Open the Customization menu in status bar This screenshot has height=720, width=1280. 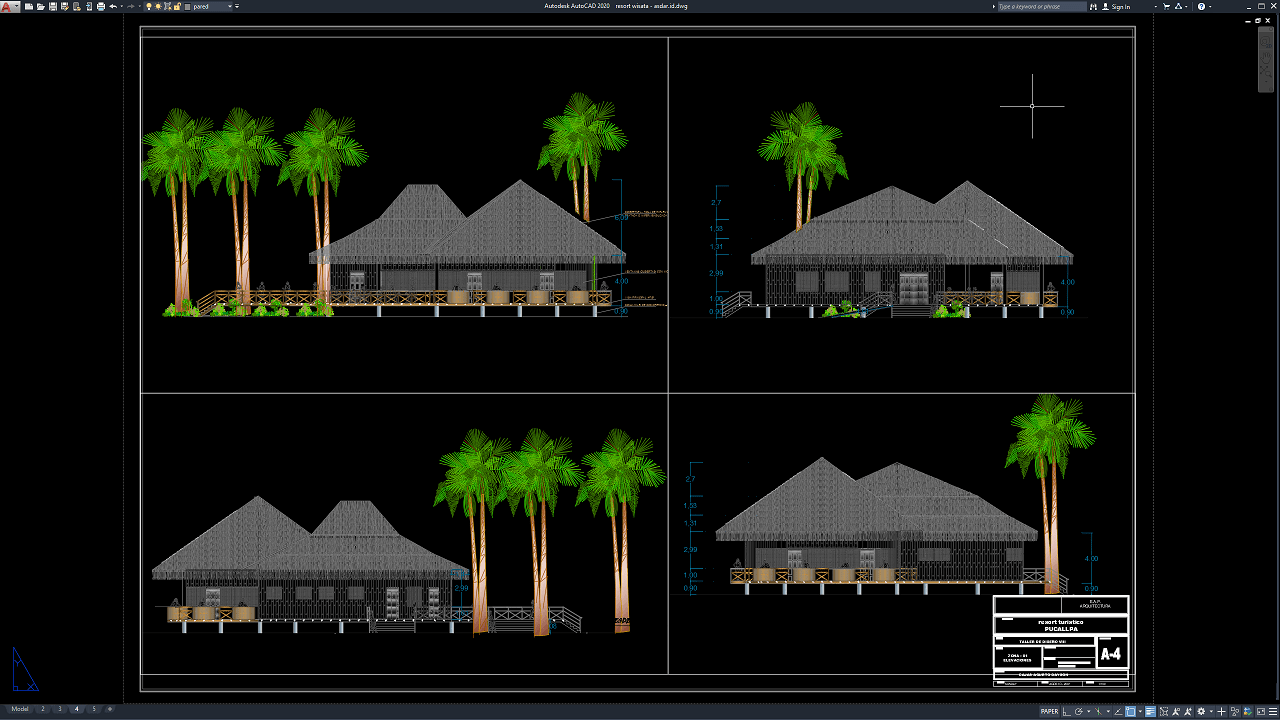pyautogui.click(x=1272, y=712)
